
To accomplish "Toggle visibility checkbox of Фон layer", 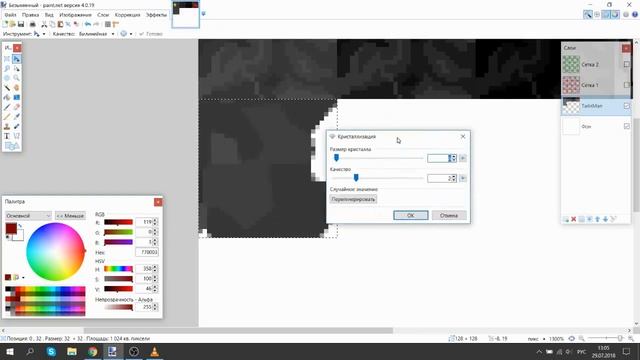I will coord(627,127).
